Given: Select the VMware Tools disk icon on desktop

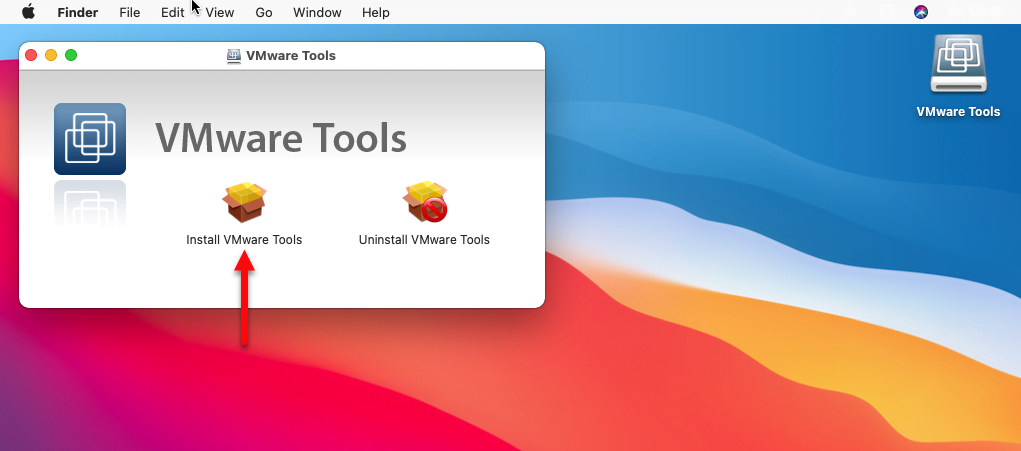Looking at the screenshot, I should [958, 64].
